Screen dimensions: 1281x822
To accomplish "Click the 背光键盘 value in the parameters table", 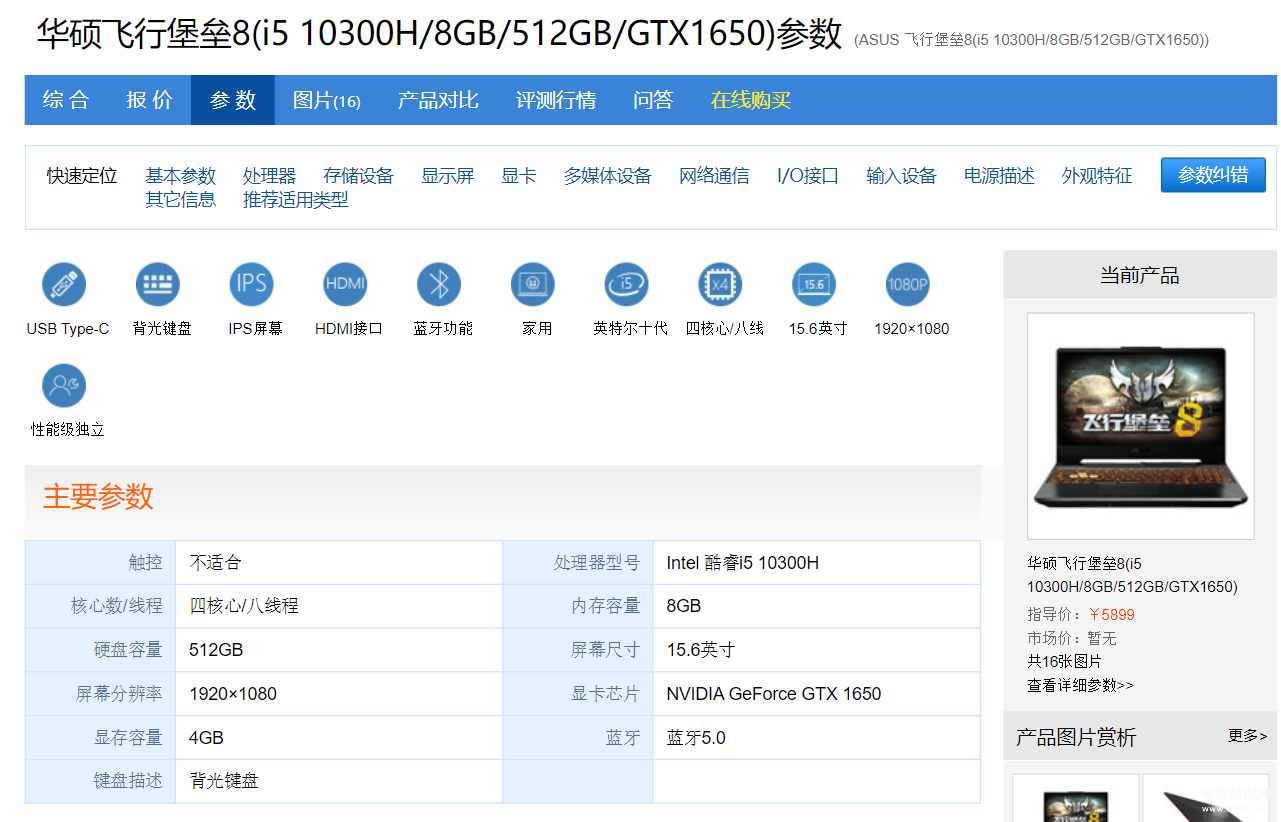I will tap(224, 781).
